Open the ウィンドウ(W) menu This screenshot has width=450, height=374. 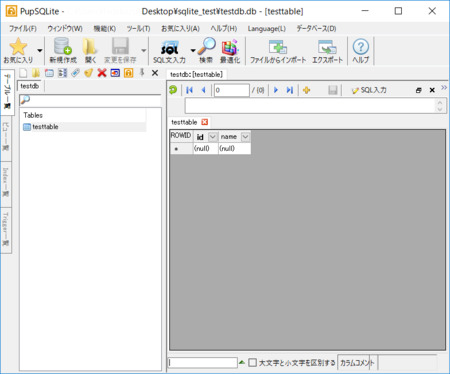(65, 29)
